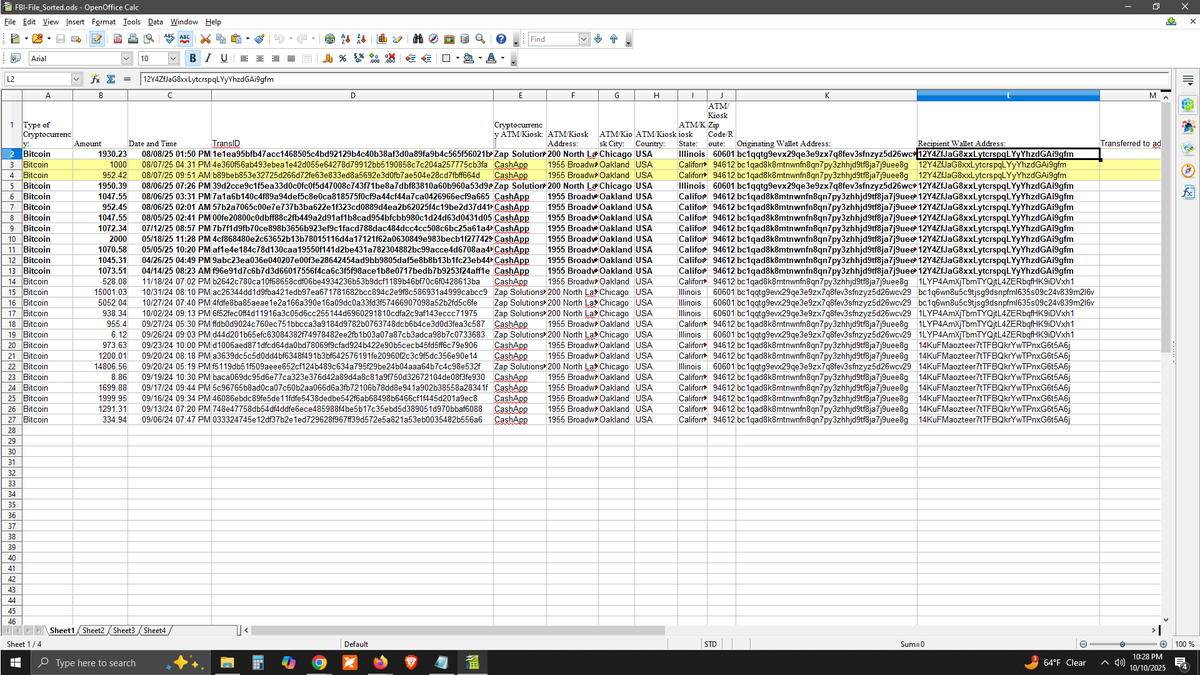This screenshot has width=1200, height=675.
Task: Toggle Edit File mode icon
Action: click(97, 39)
